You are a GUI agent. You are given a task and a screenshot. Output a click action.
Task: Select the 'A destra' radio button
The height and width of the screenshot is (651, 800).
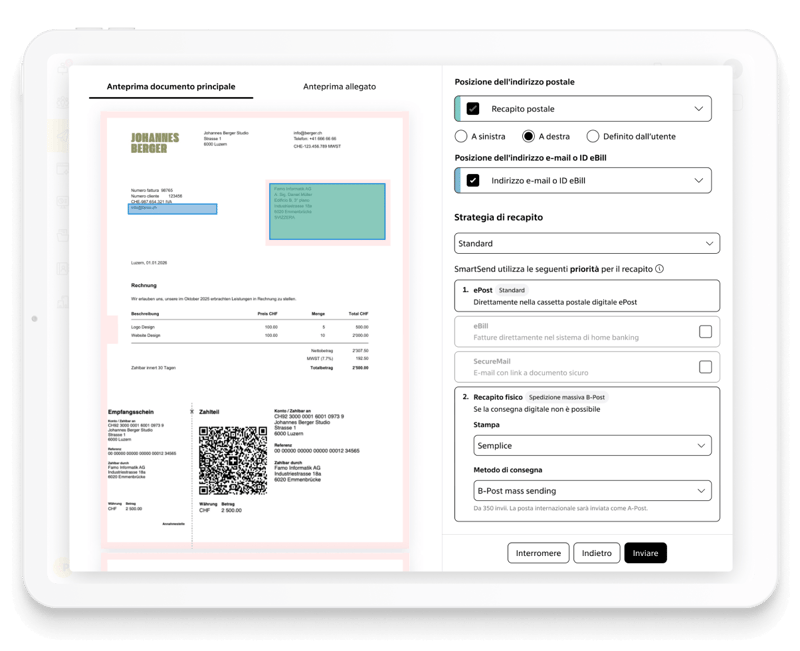click(529, 137)
